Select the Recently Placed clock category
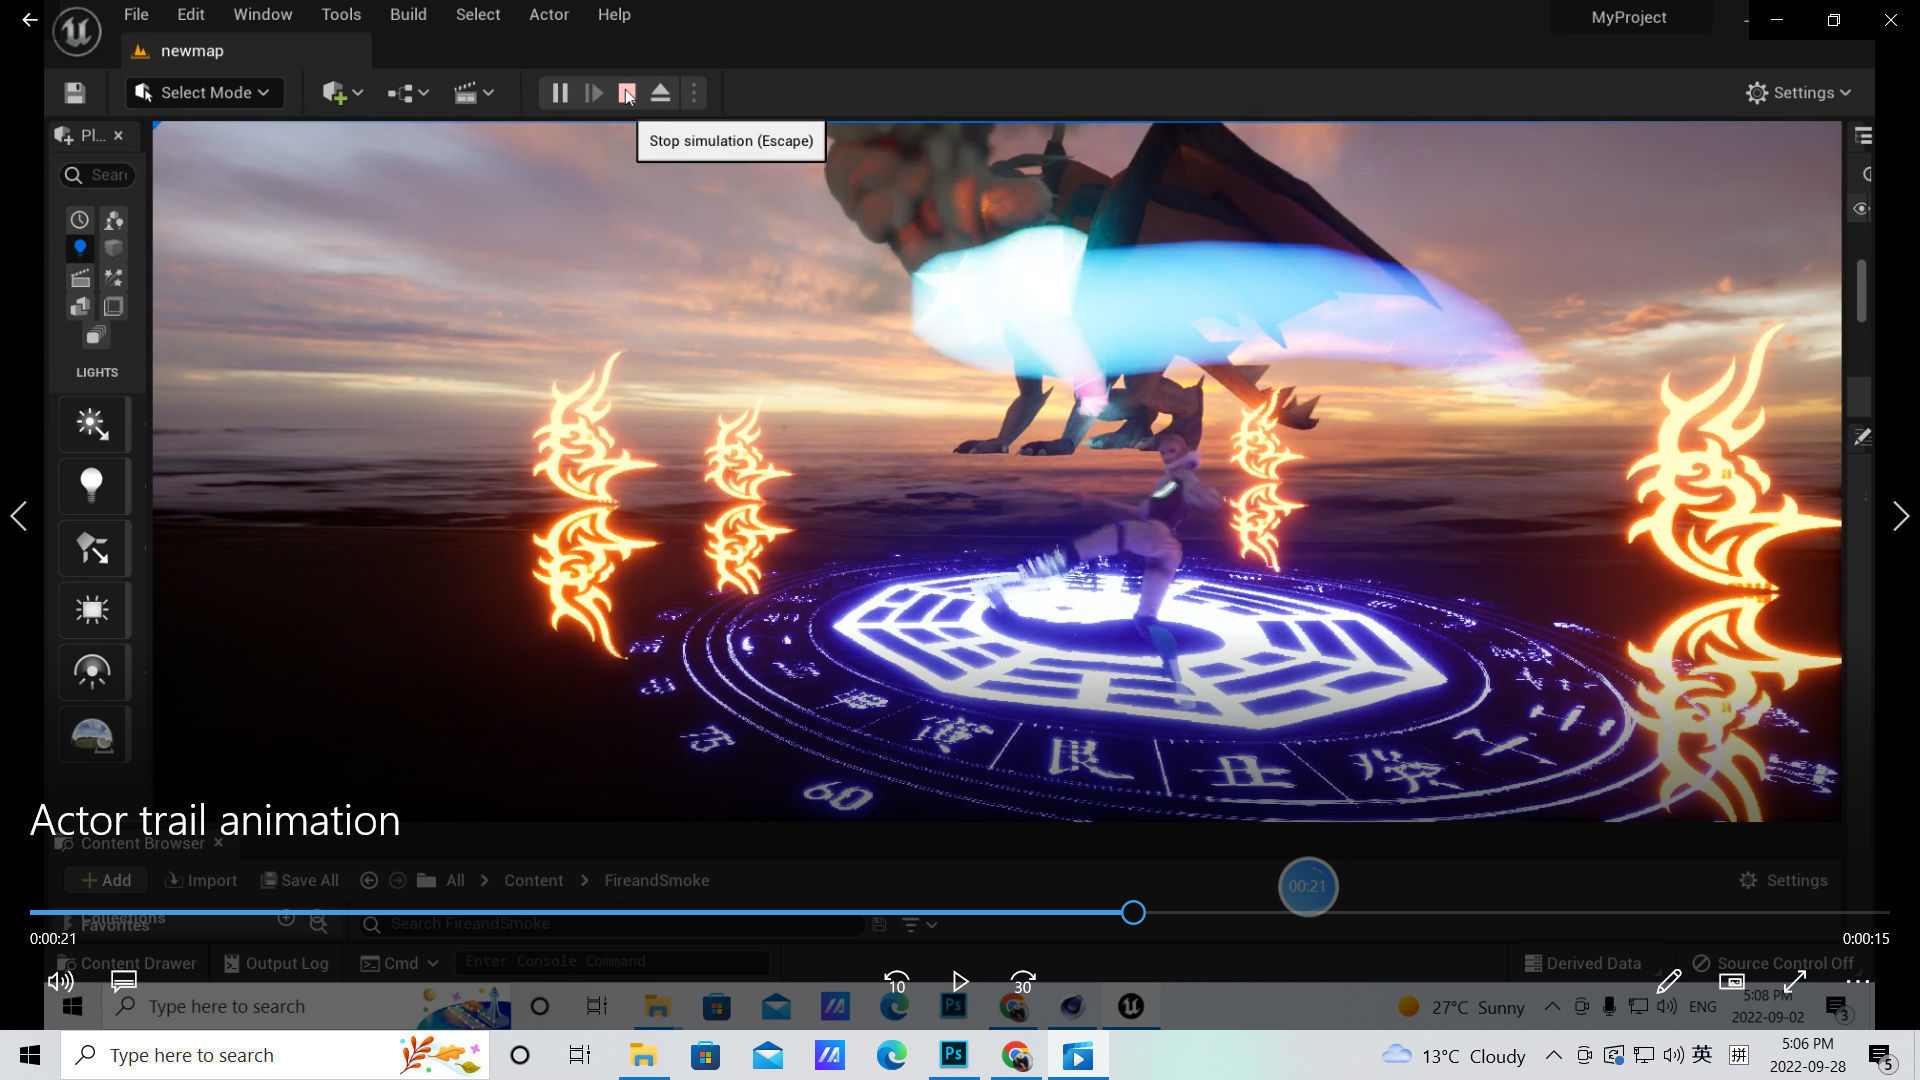Viewport: 1920px width, 1080px height. click(x=80, y=220)
